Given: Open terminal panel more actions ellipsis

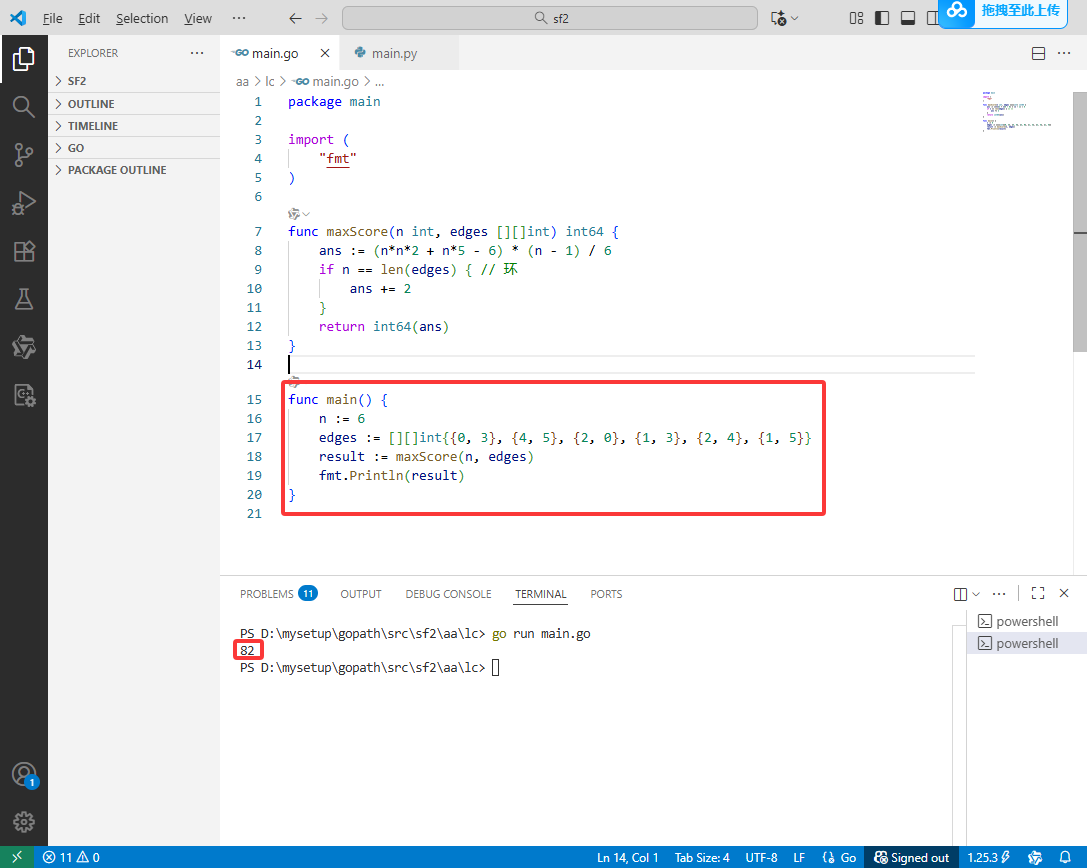Looking at the screenshot, I should click(x=999, y=594).
